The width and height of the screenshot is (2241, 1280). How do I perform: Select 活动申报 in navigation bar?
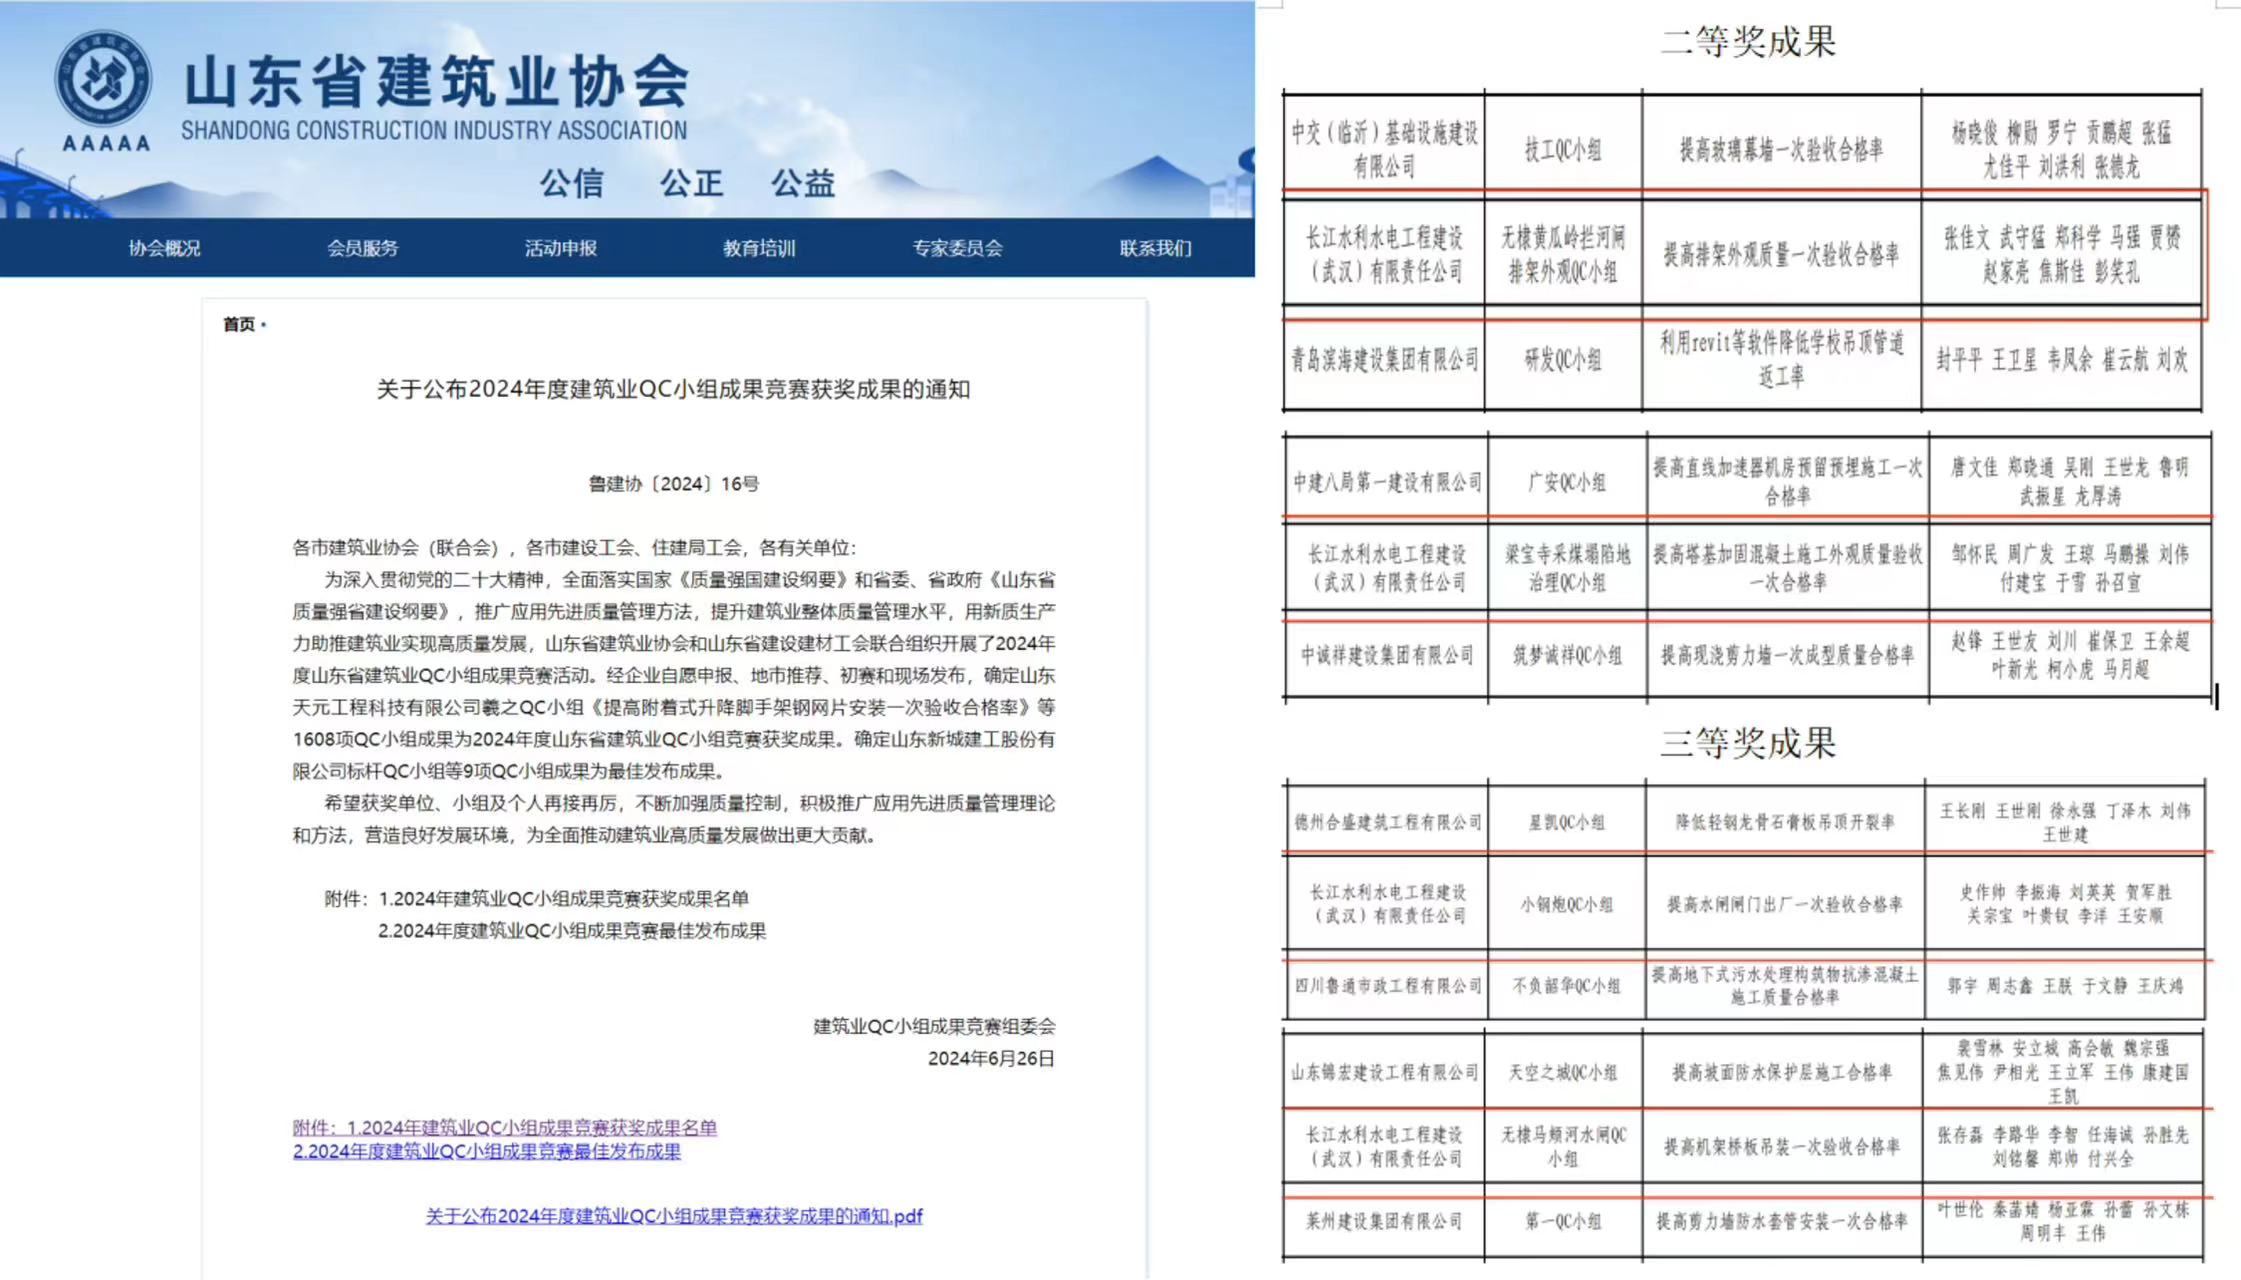pos(560,248)
